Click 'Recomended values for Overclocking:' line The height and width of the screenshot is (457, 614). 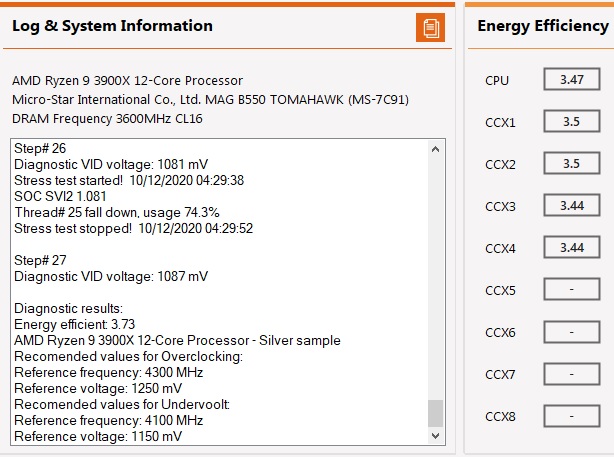point(128,356)
